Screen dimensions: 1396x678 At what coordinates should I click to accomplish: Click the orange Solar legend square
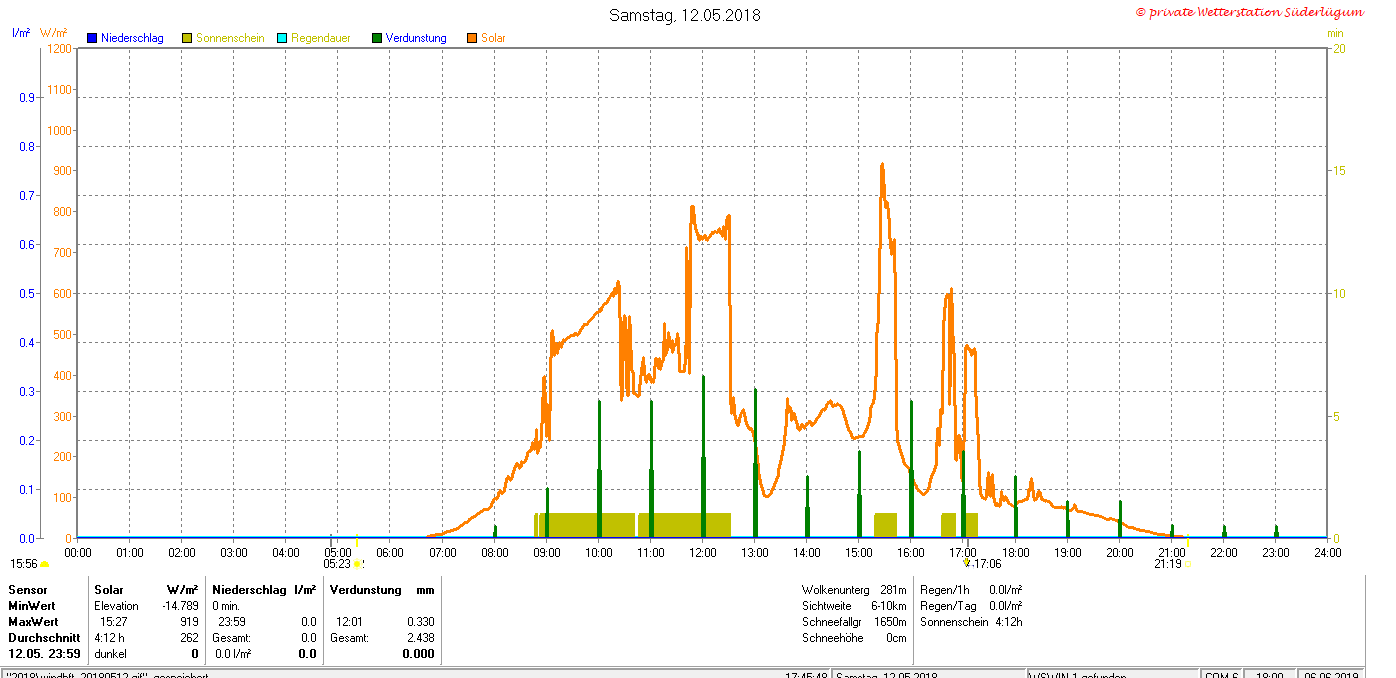point(472,38)
